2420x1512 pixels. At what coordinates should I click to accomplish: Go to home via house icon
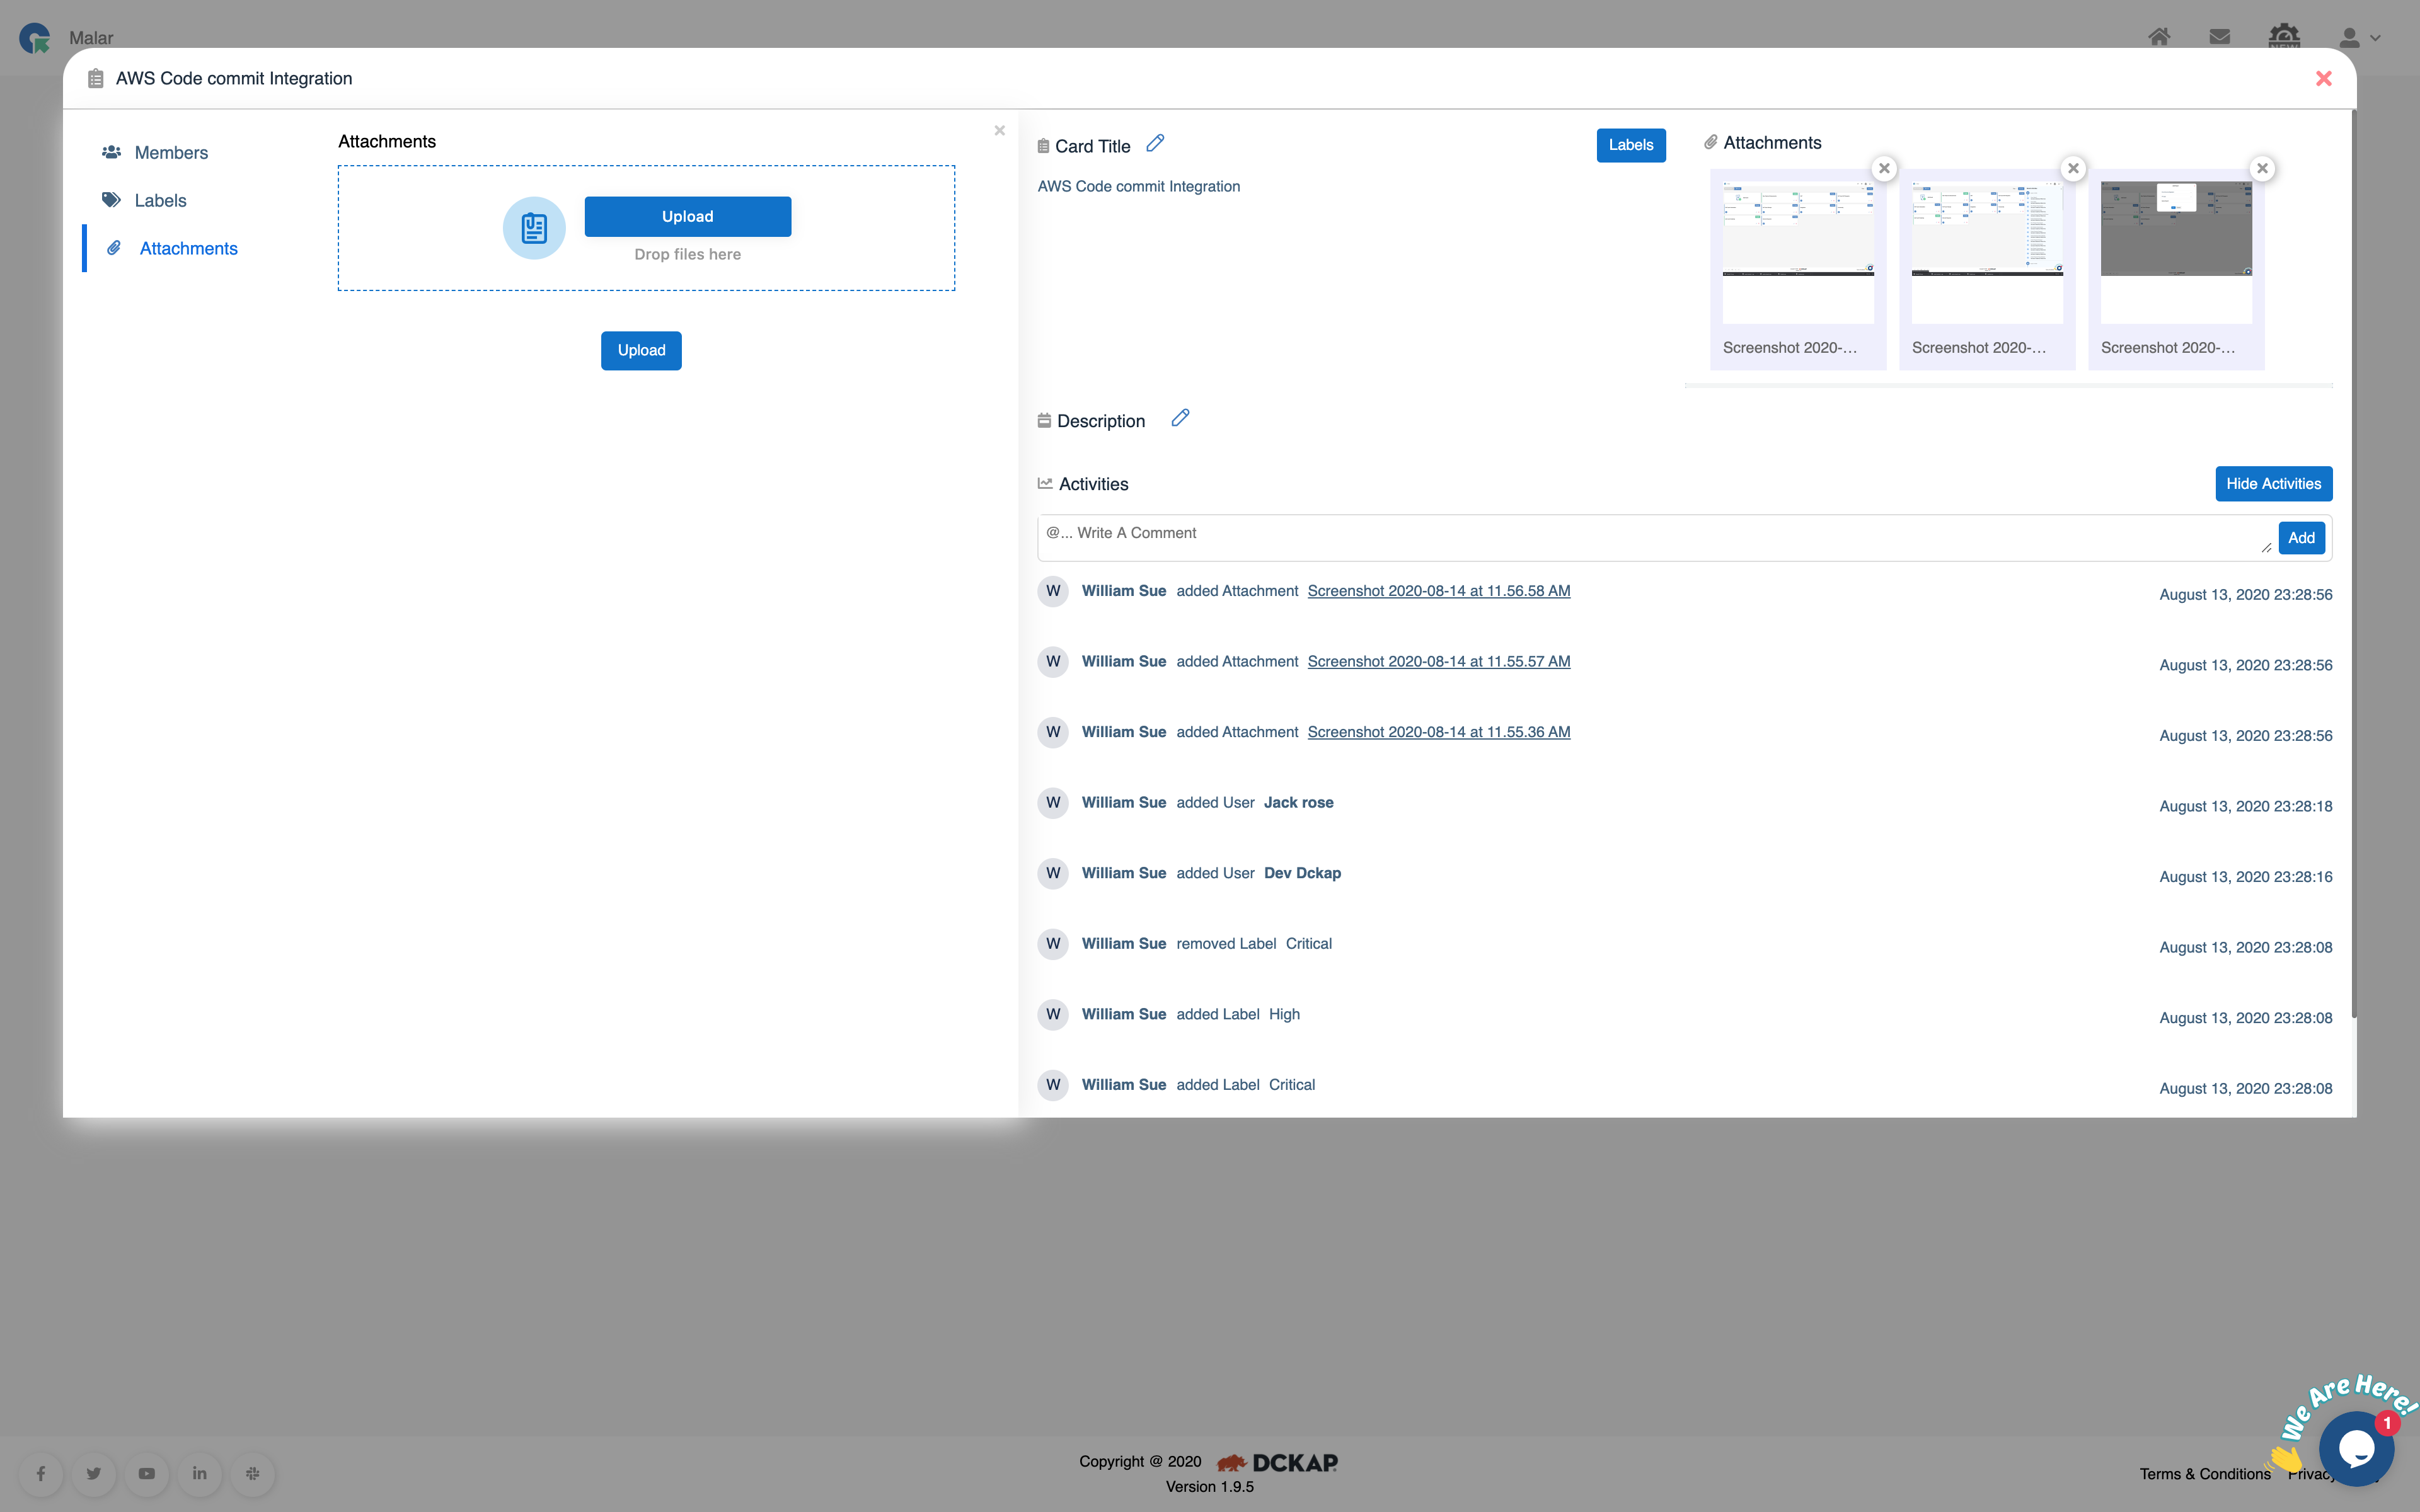pyautogui.click(x=2159, y=37)
